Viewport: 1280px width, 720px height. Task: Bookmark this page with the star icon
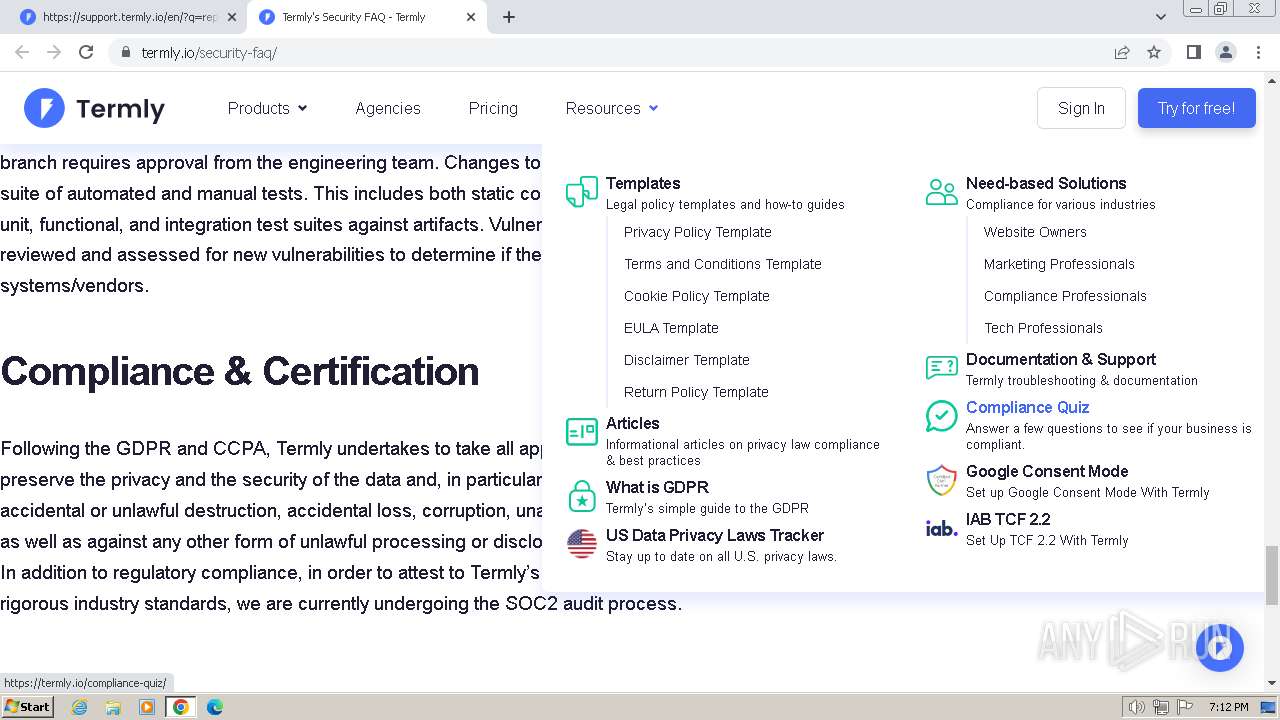coord(1154,52)
